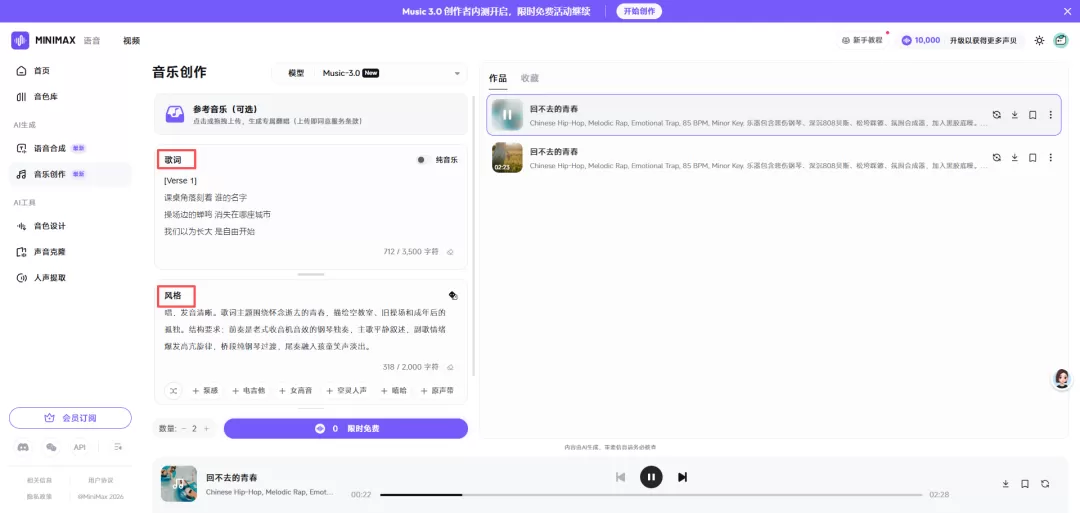Screen dimensions: 1080x513
Task: Click into the lyrics text field
Action: pos(311,206)
